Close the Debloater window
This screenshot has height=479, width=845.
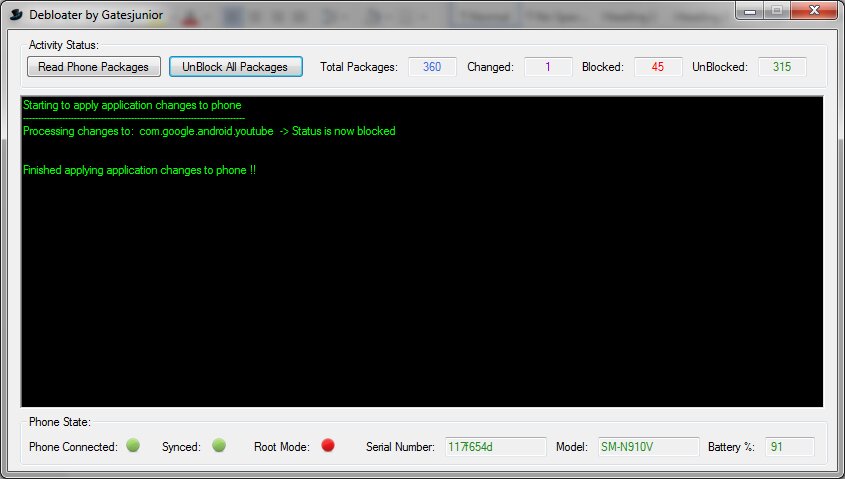pos(815,10)
